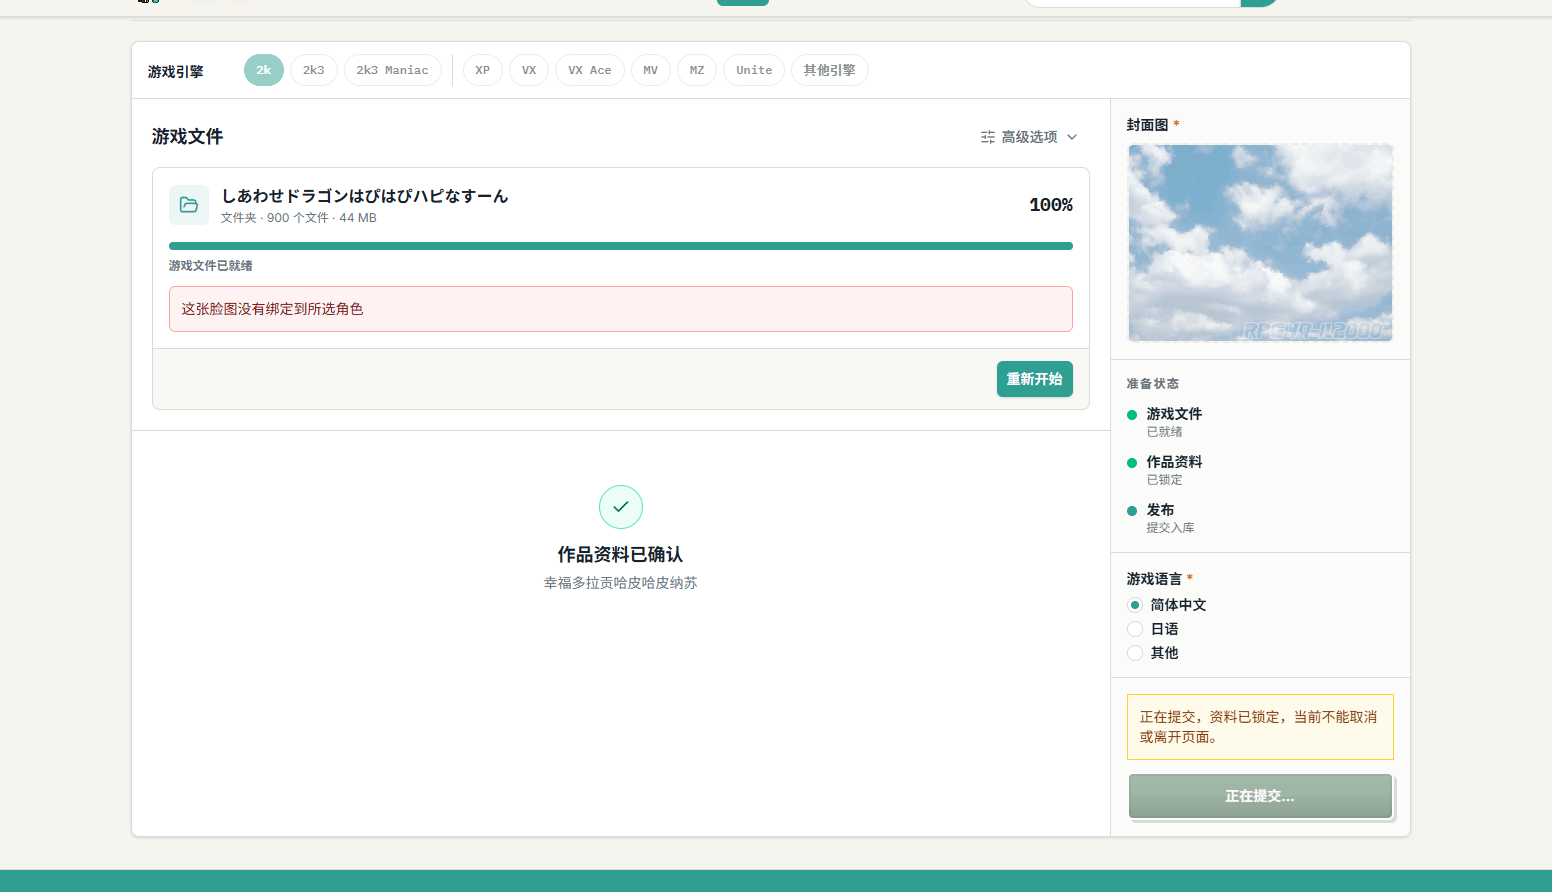Screen dimensions: 1552x892
Task: Click the title 幸福多拉贡哈皮哈皮纳苏
Action: (621, 583)
